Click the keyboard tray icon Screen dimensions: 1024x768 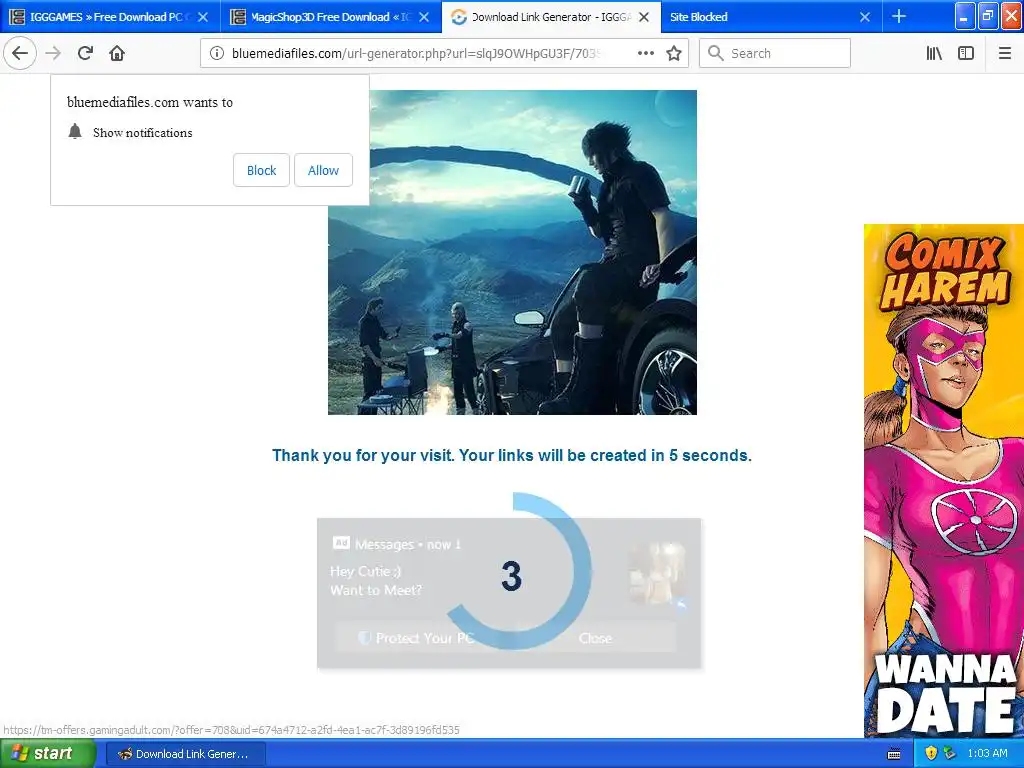coord(894,754)
